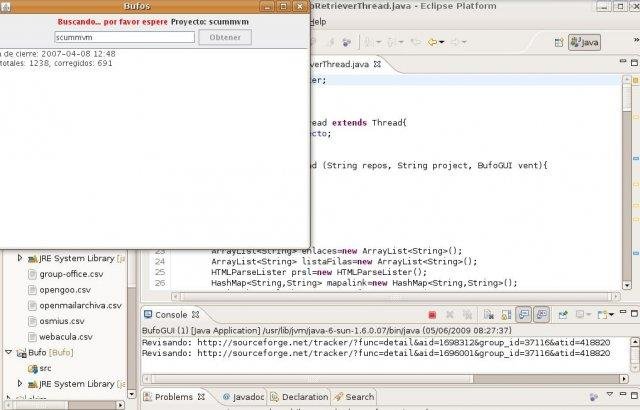Close the RetrieverThread.java editor tab
The image size is (640, 410).
[378, 64]
